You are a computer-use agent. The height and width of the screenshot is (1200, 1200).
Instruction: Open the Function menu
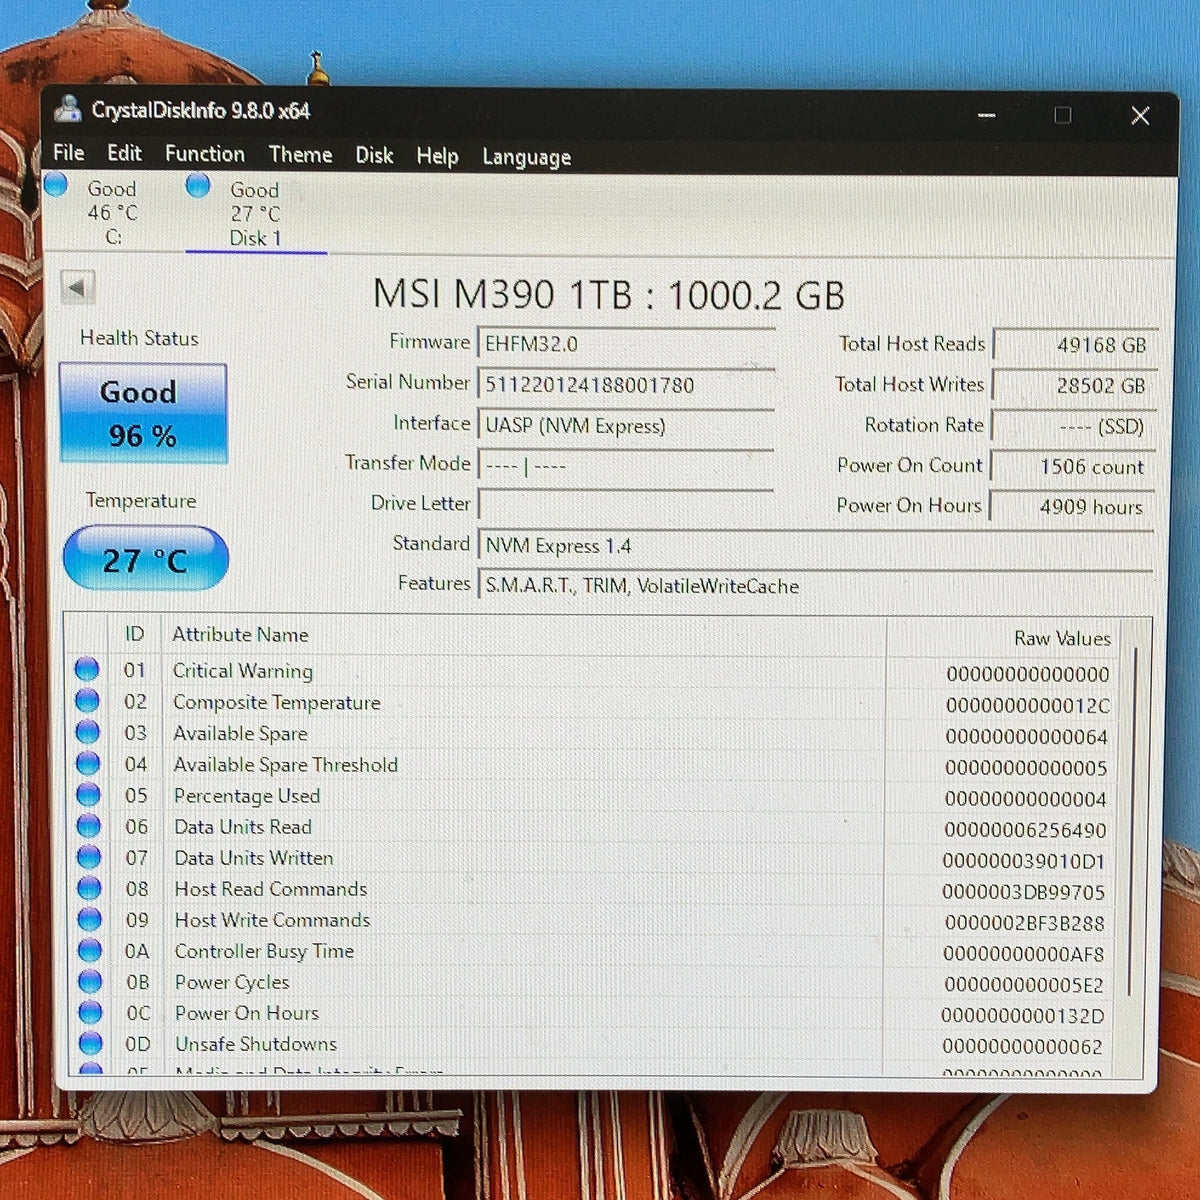205,154
